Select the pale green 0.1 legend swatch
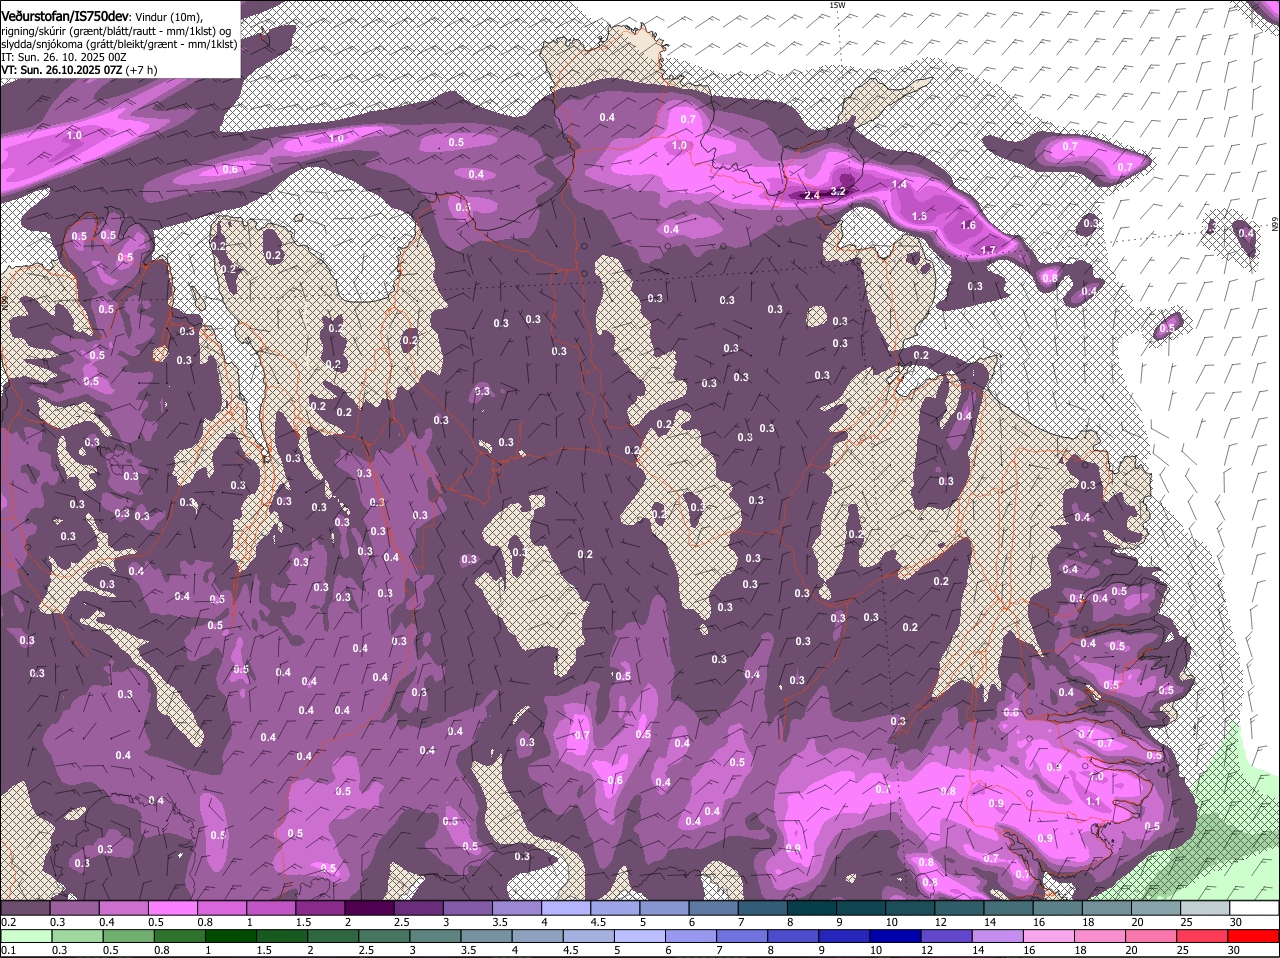The height and width of the screenshot is (958, 1280). pos(26,937)
